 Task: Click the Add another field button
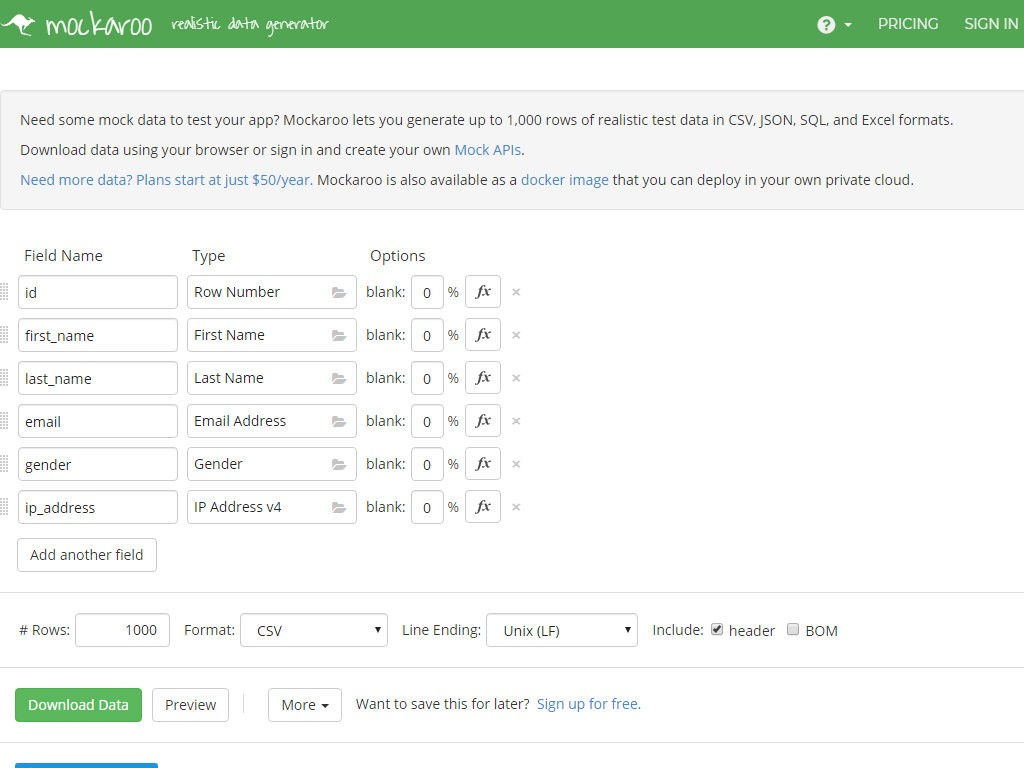click(x=87, y=555)
